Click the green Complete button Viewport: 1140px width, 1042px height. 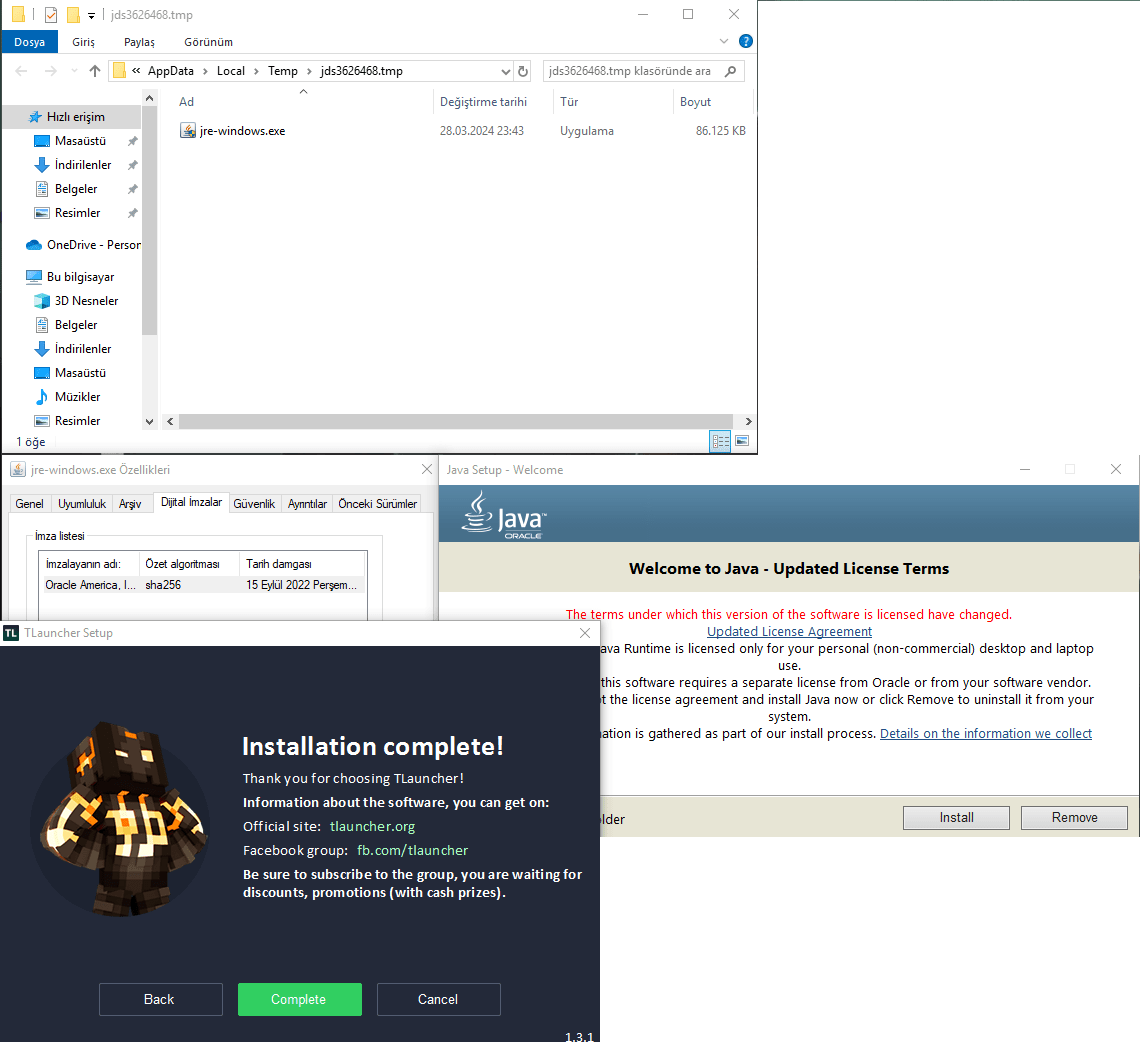300,1000
